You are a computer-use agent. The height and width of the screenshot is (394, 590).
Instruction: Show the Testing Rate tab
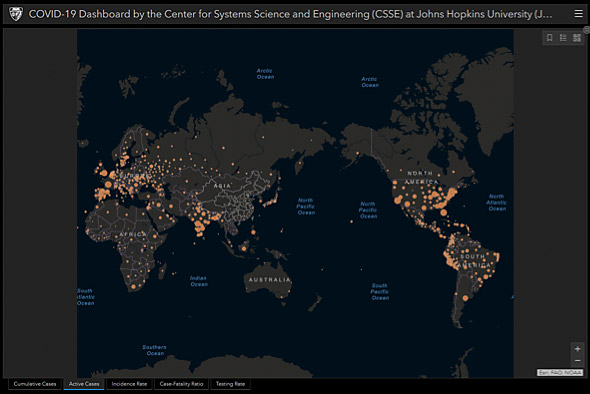tap(230, 384)
